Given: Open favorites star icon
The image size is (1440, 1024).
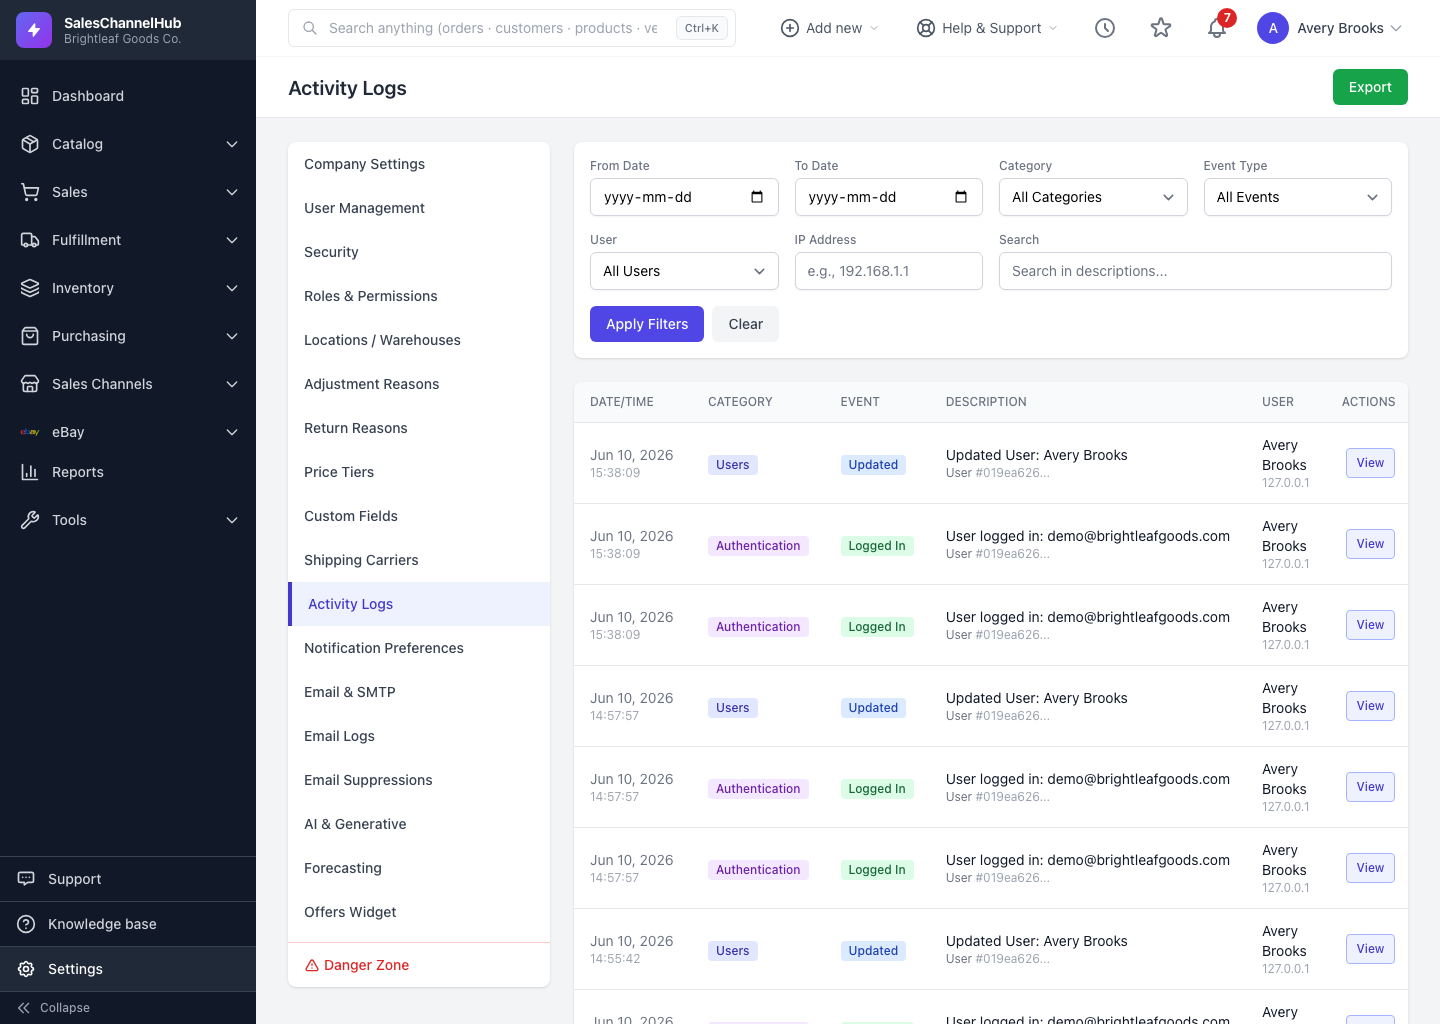Looking at the screenshot, I should point(1161,28).
